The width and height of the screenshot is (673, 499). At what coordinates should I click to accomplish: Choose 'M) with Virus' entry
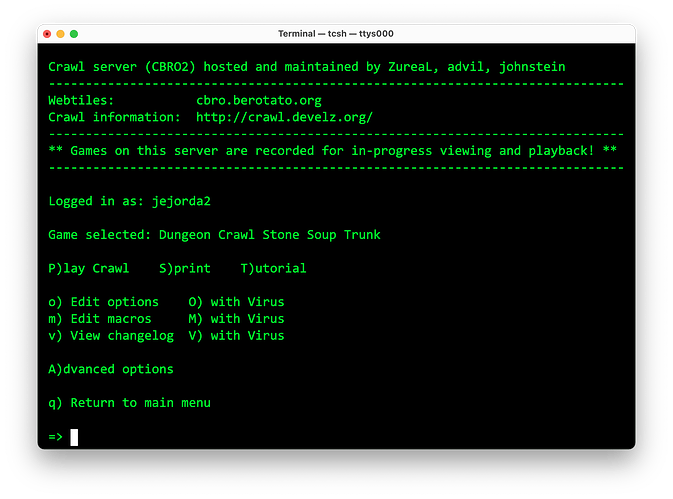point(236,319)
